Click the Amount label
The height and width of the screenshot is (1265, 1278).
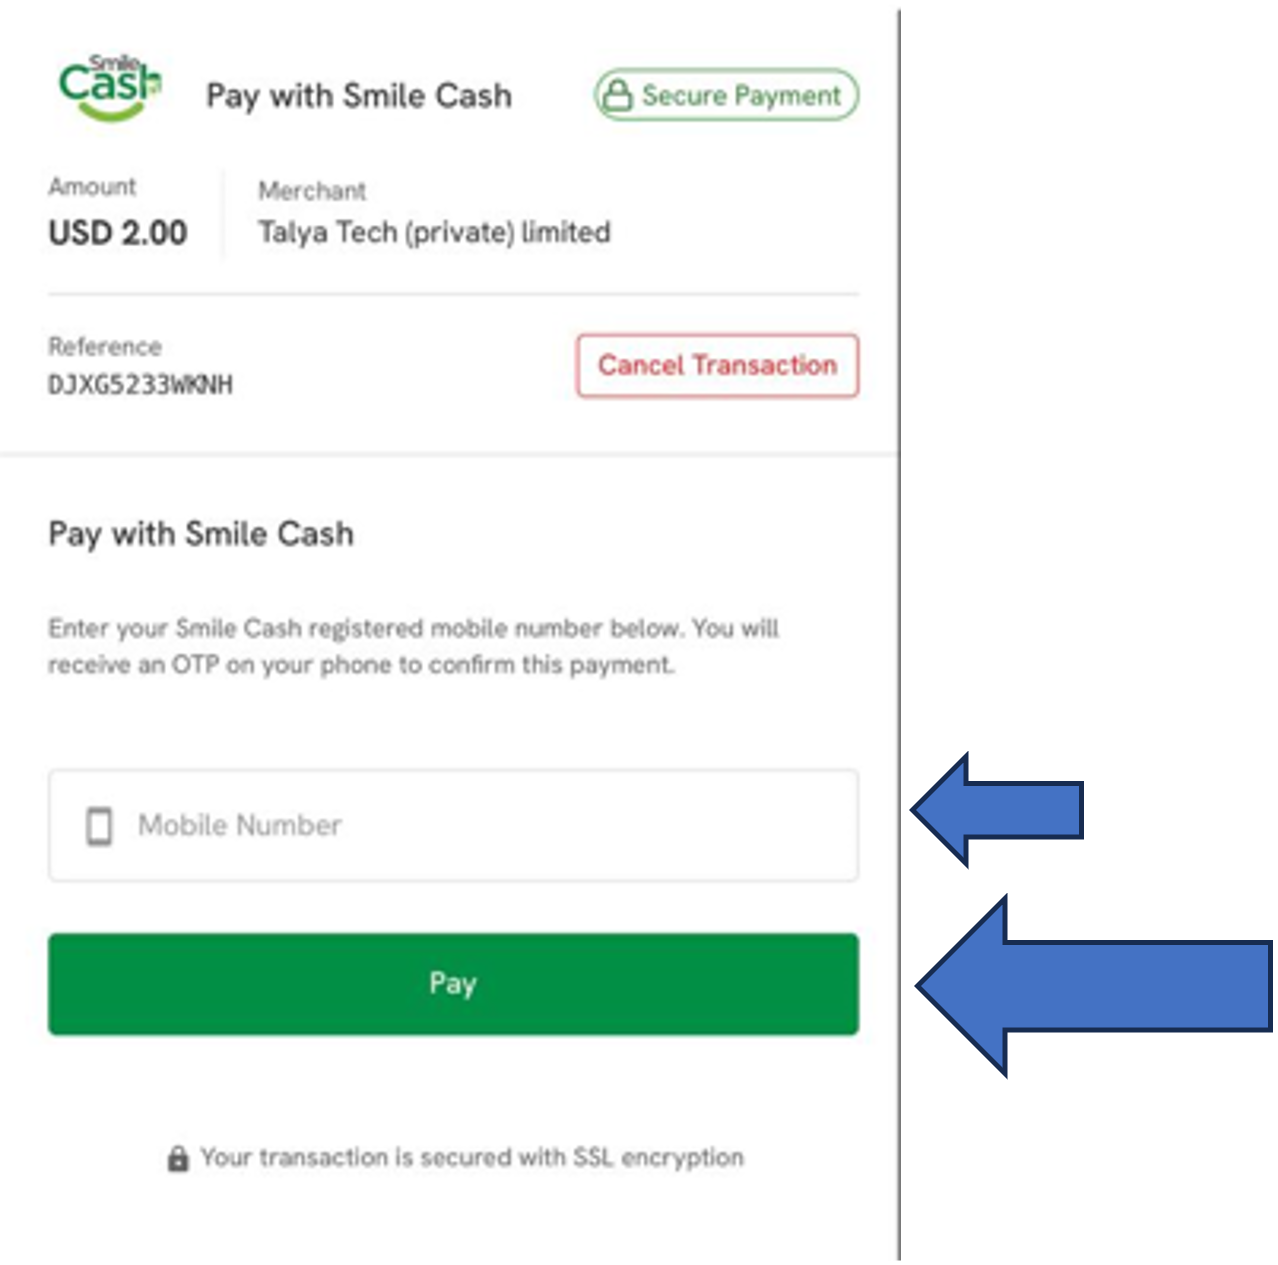coord(92,187)
